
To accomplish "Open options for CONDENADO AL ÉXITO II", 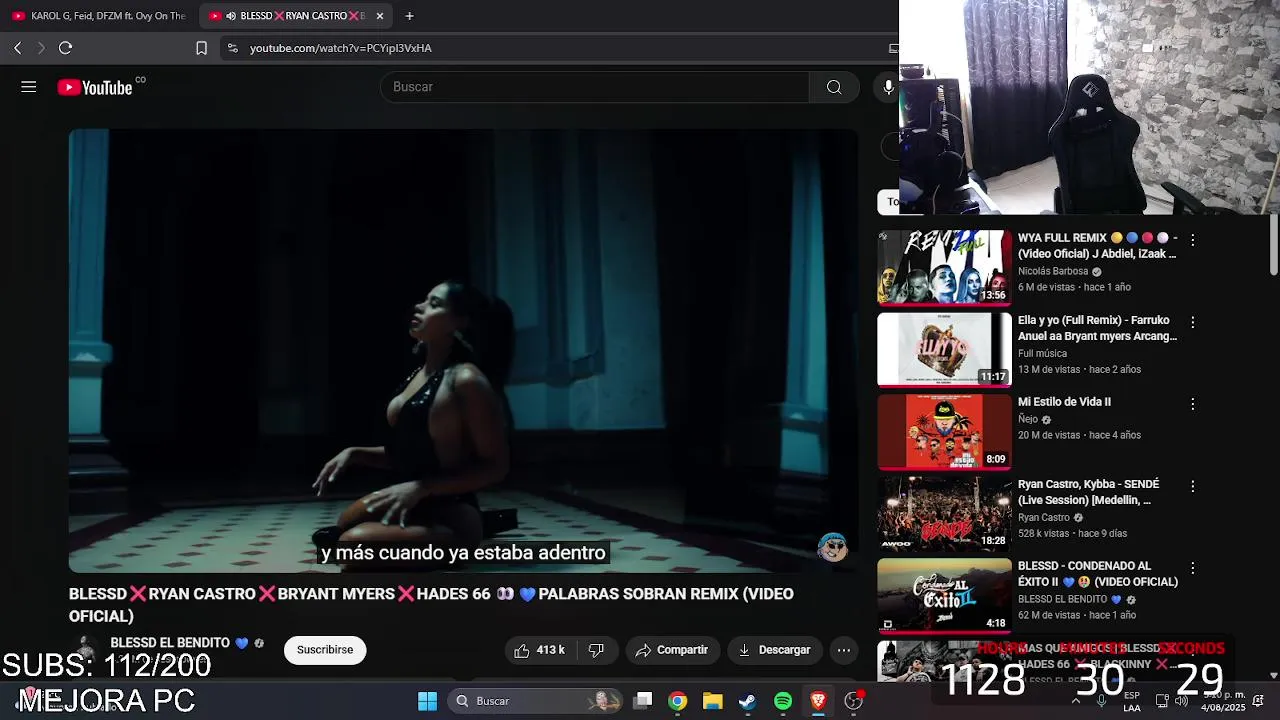I will coord(1192,568).
